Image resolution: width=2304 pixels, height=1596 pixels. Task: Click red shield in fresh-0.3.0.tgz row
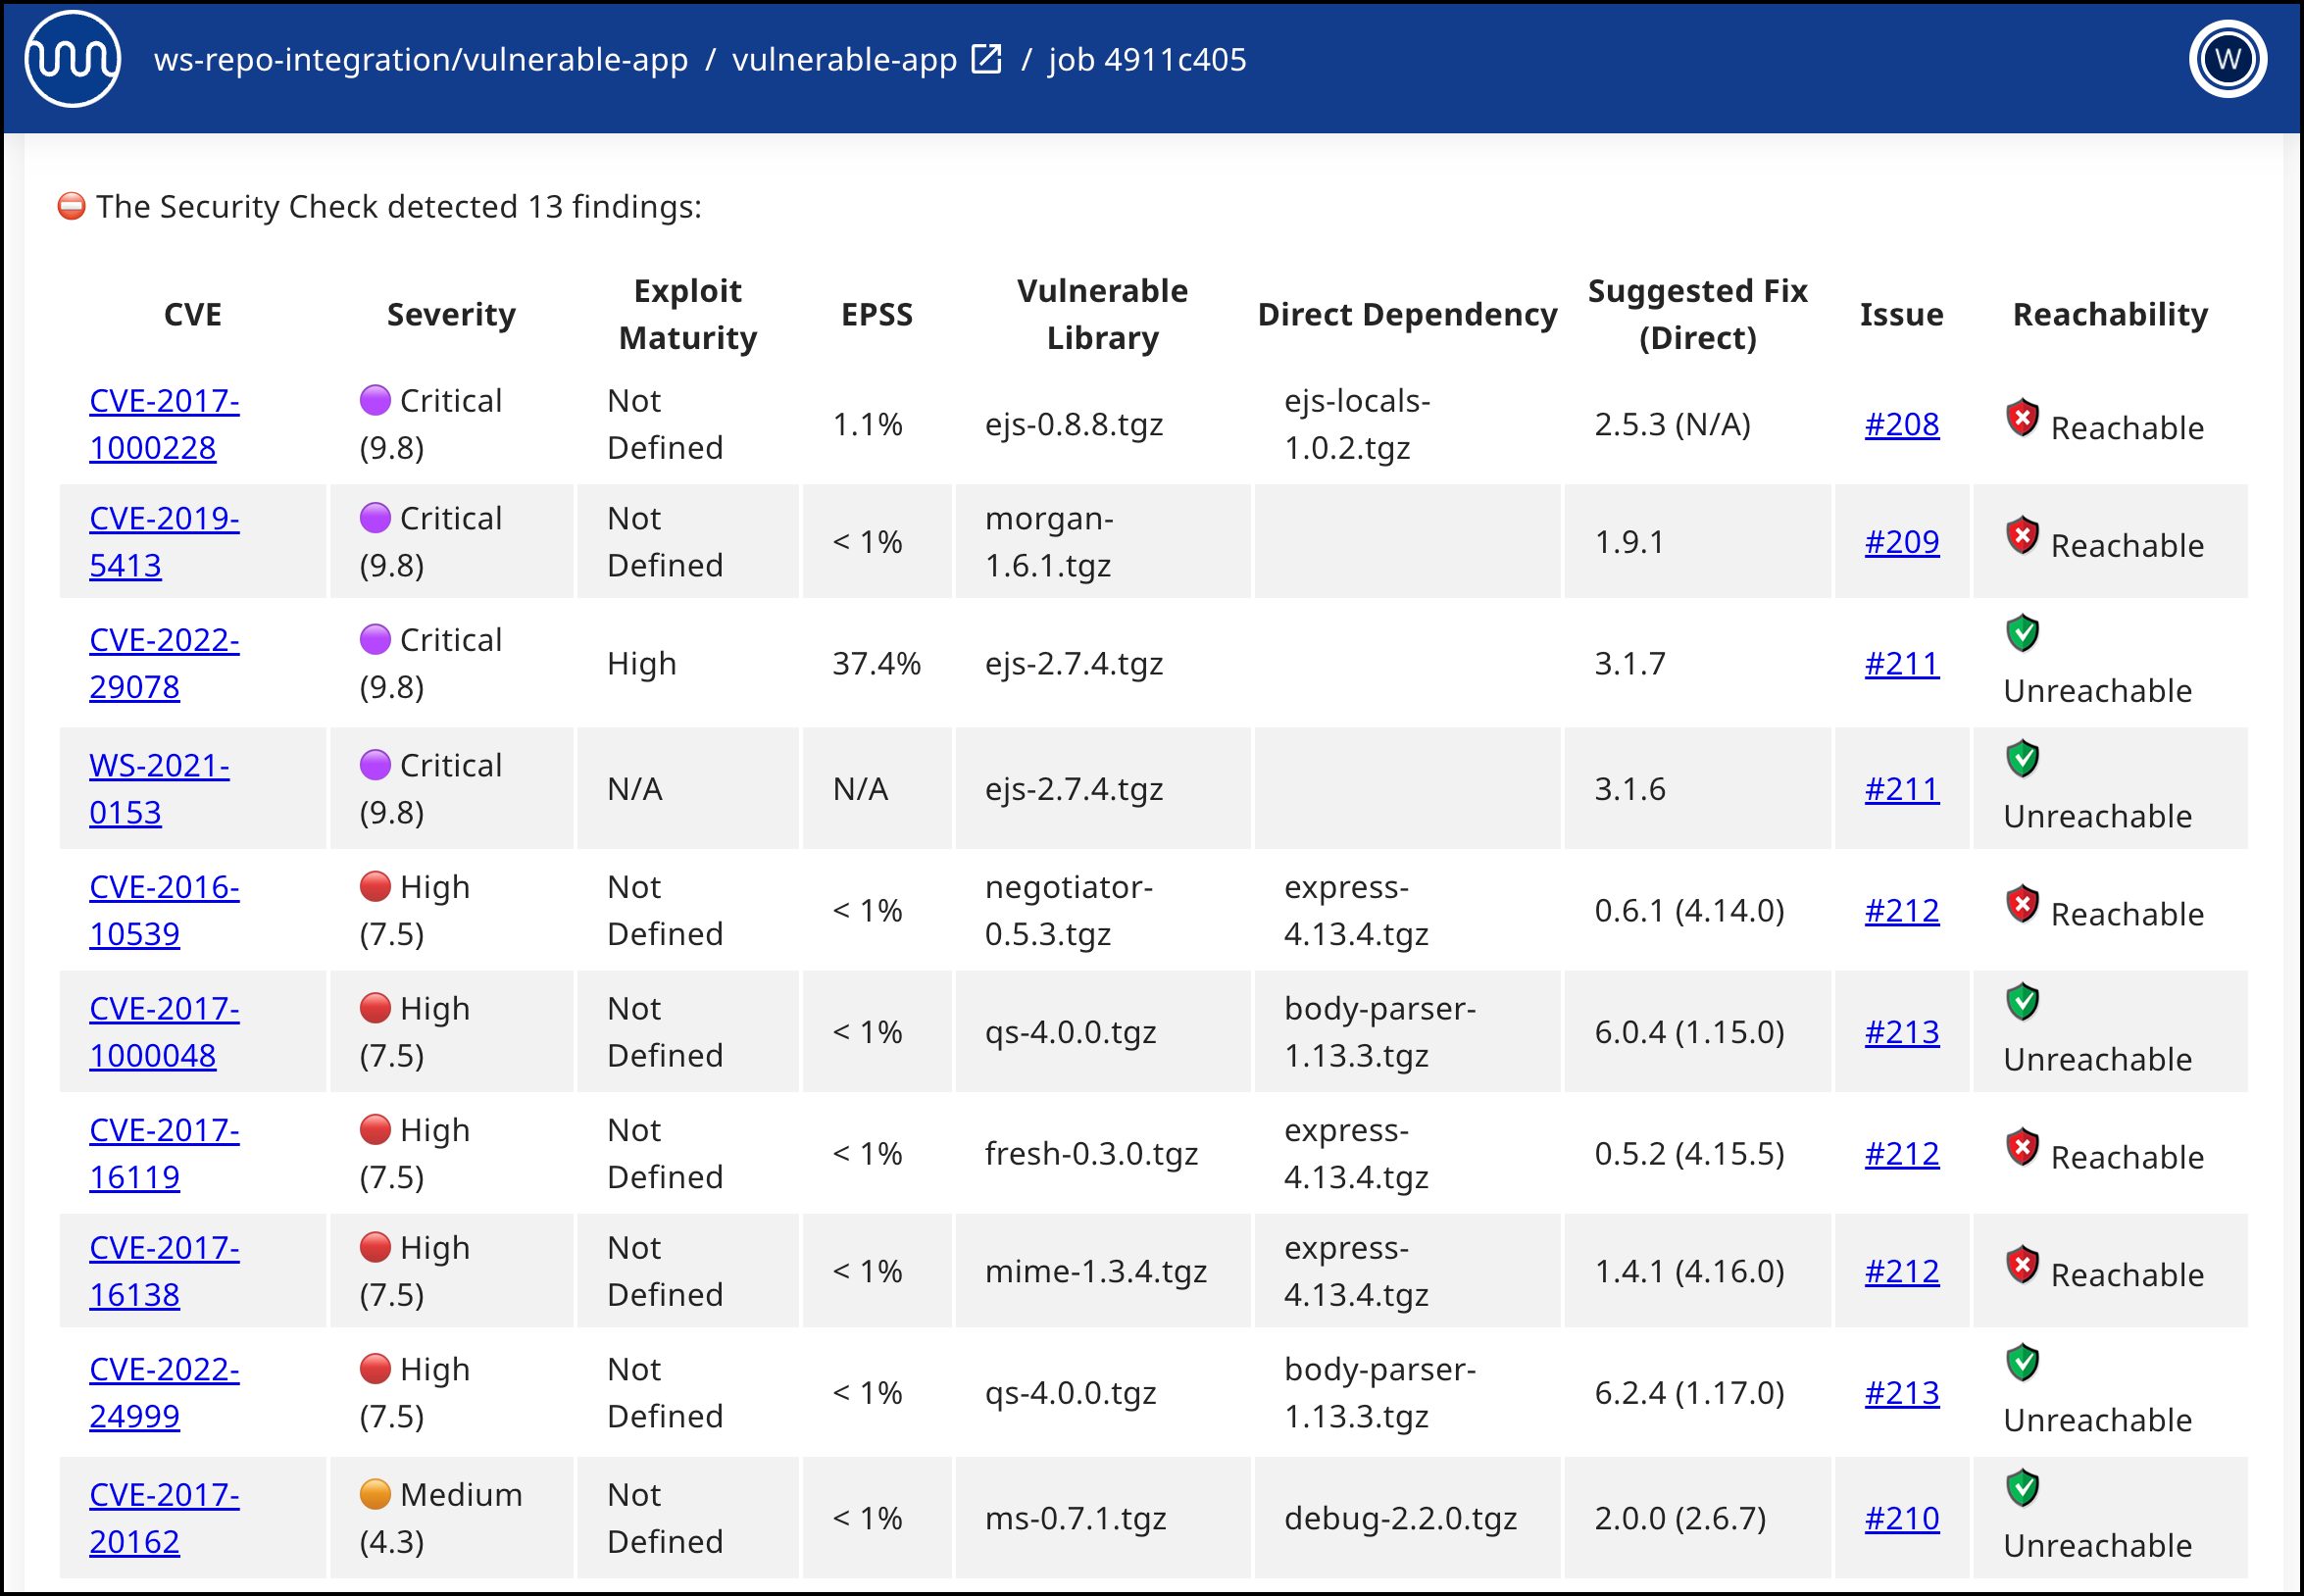click(2022, 1148)
